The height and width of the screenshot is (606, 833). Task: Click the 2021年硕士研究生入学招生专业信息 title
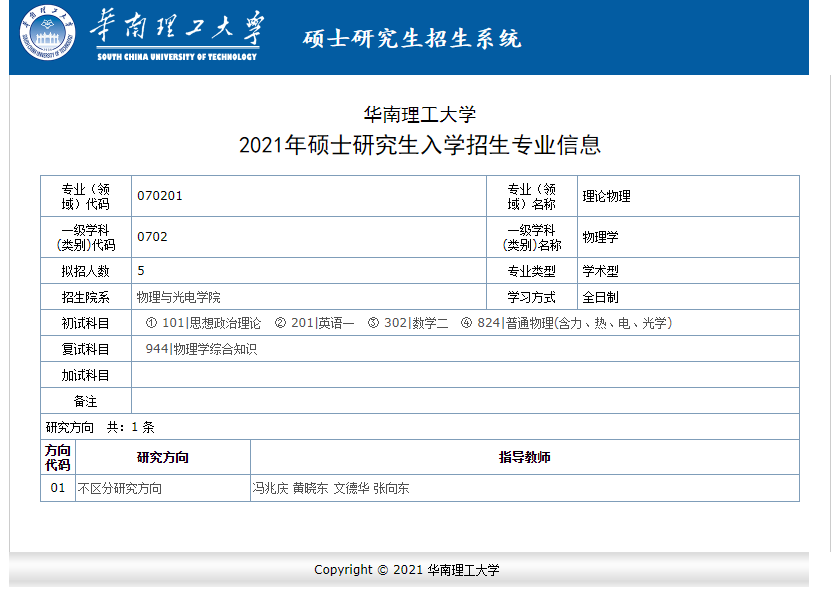tap(420, 145)
